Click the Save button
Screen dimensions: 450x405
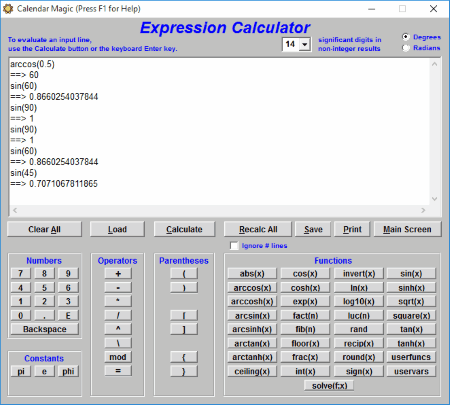pos(313,229)
